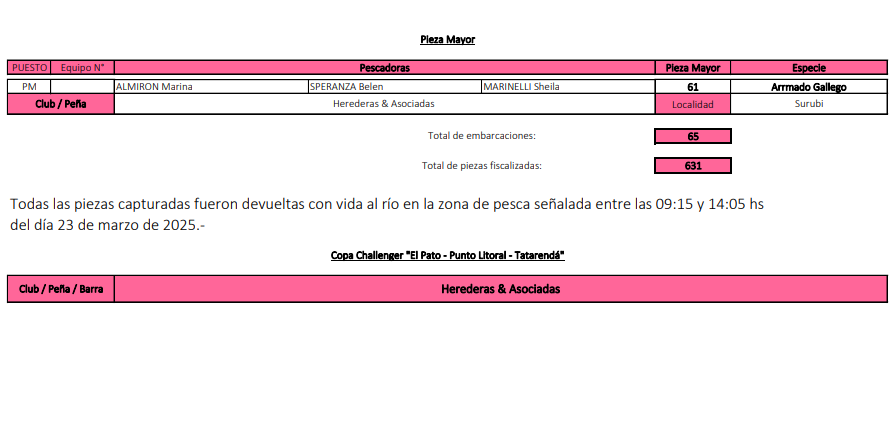894x428 pixels.
Task: Click the pieces total cell showing 631
Action: (x=693, y=166)
